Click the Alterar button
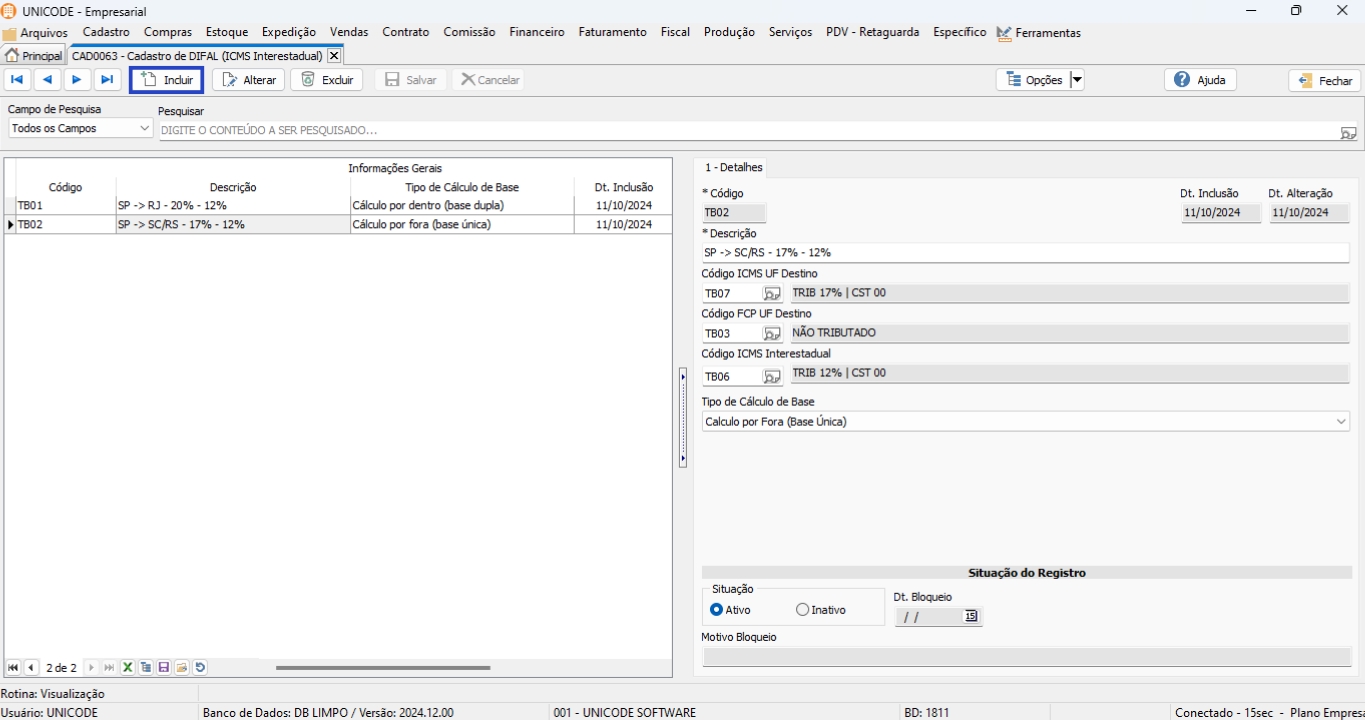The image size is (1365, 720). [x=249, y=80]
